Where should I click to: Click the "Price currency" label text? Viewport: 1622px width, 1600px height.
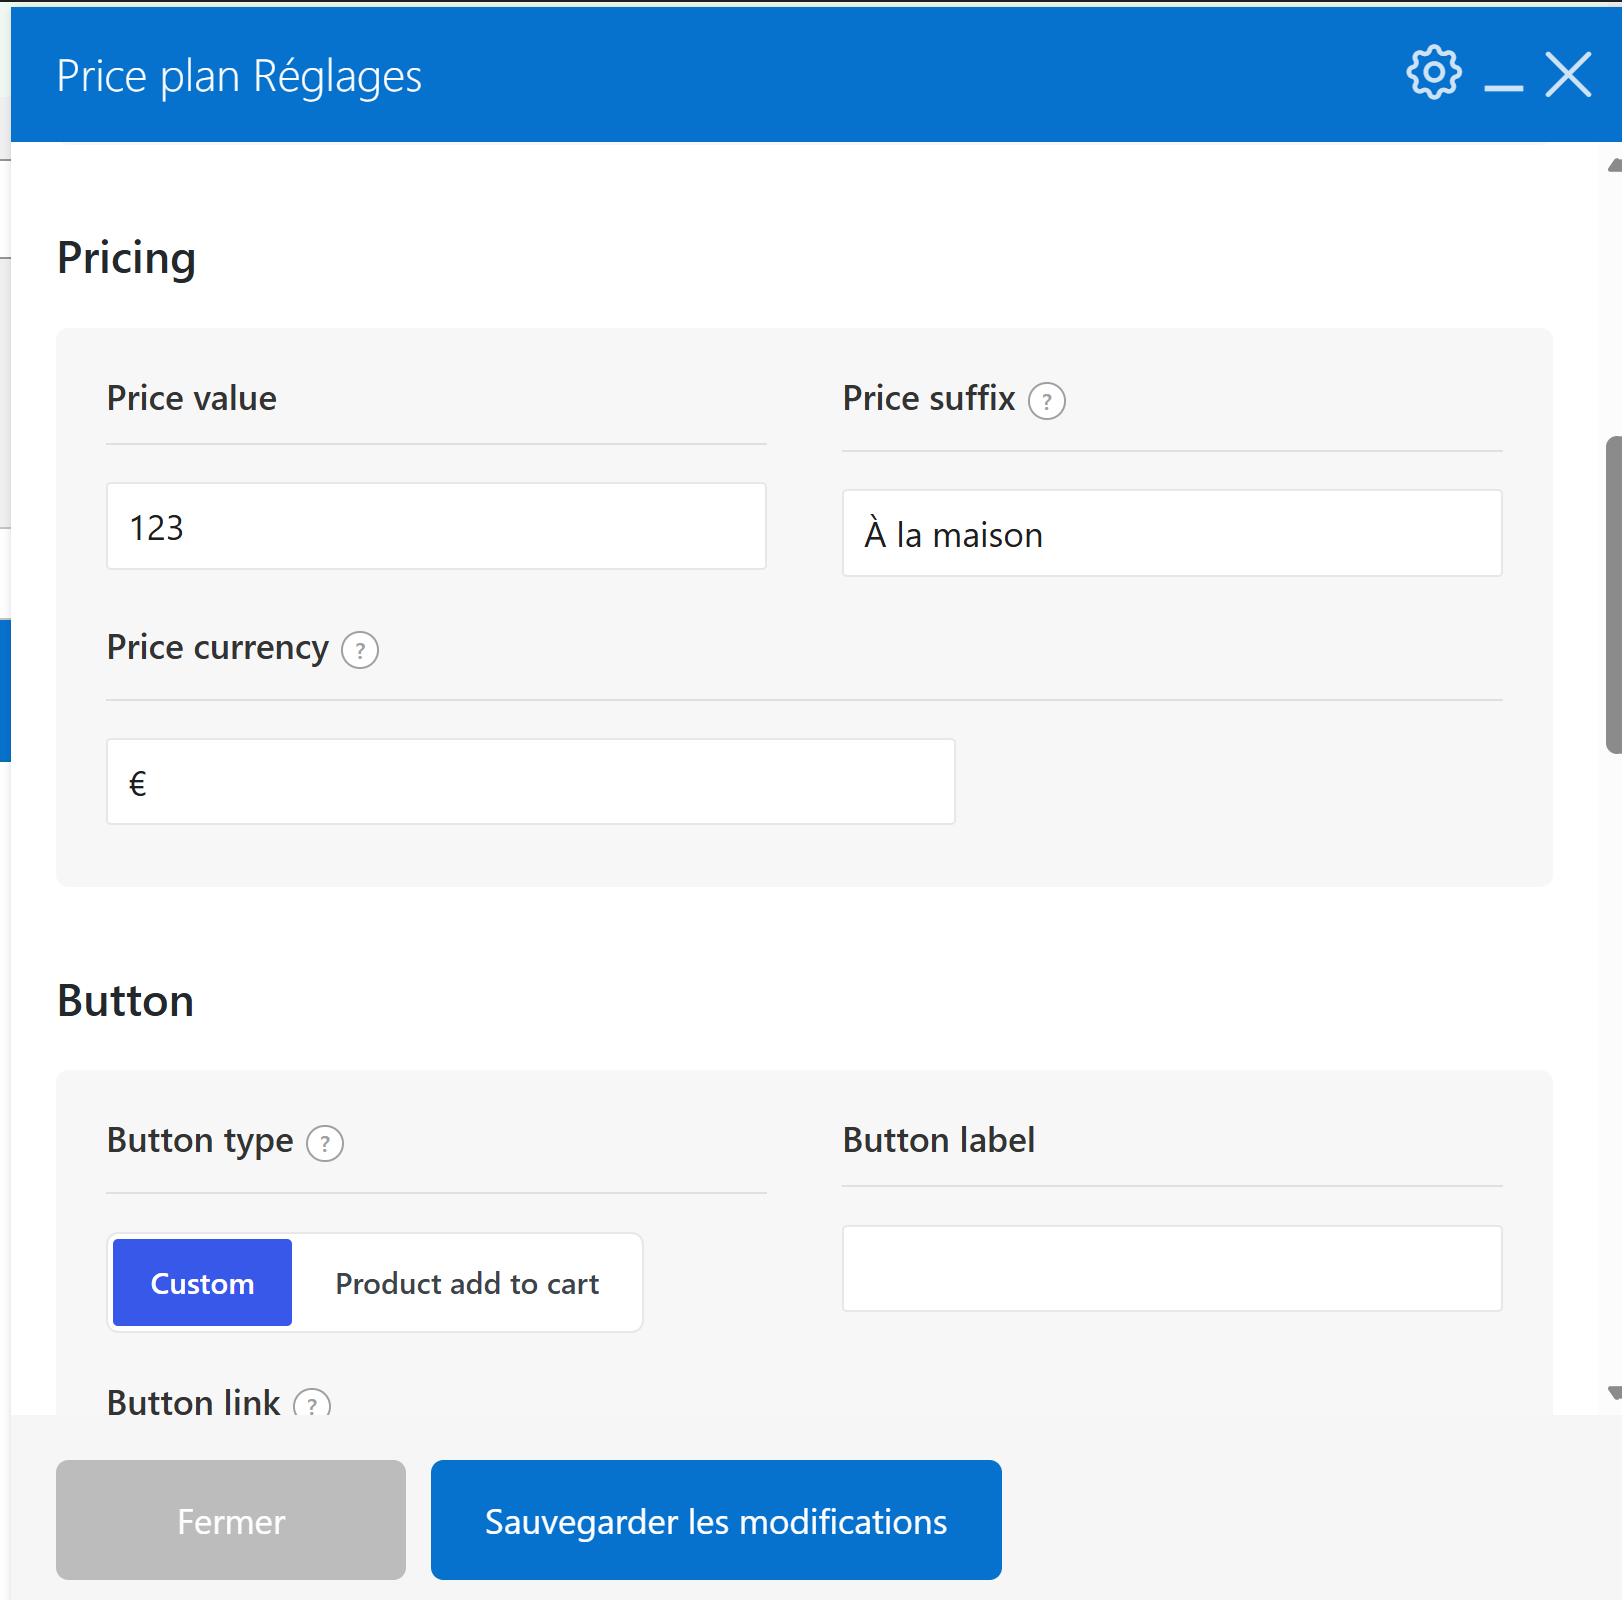218,648
